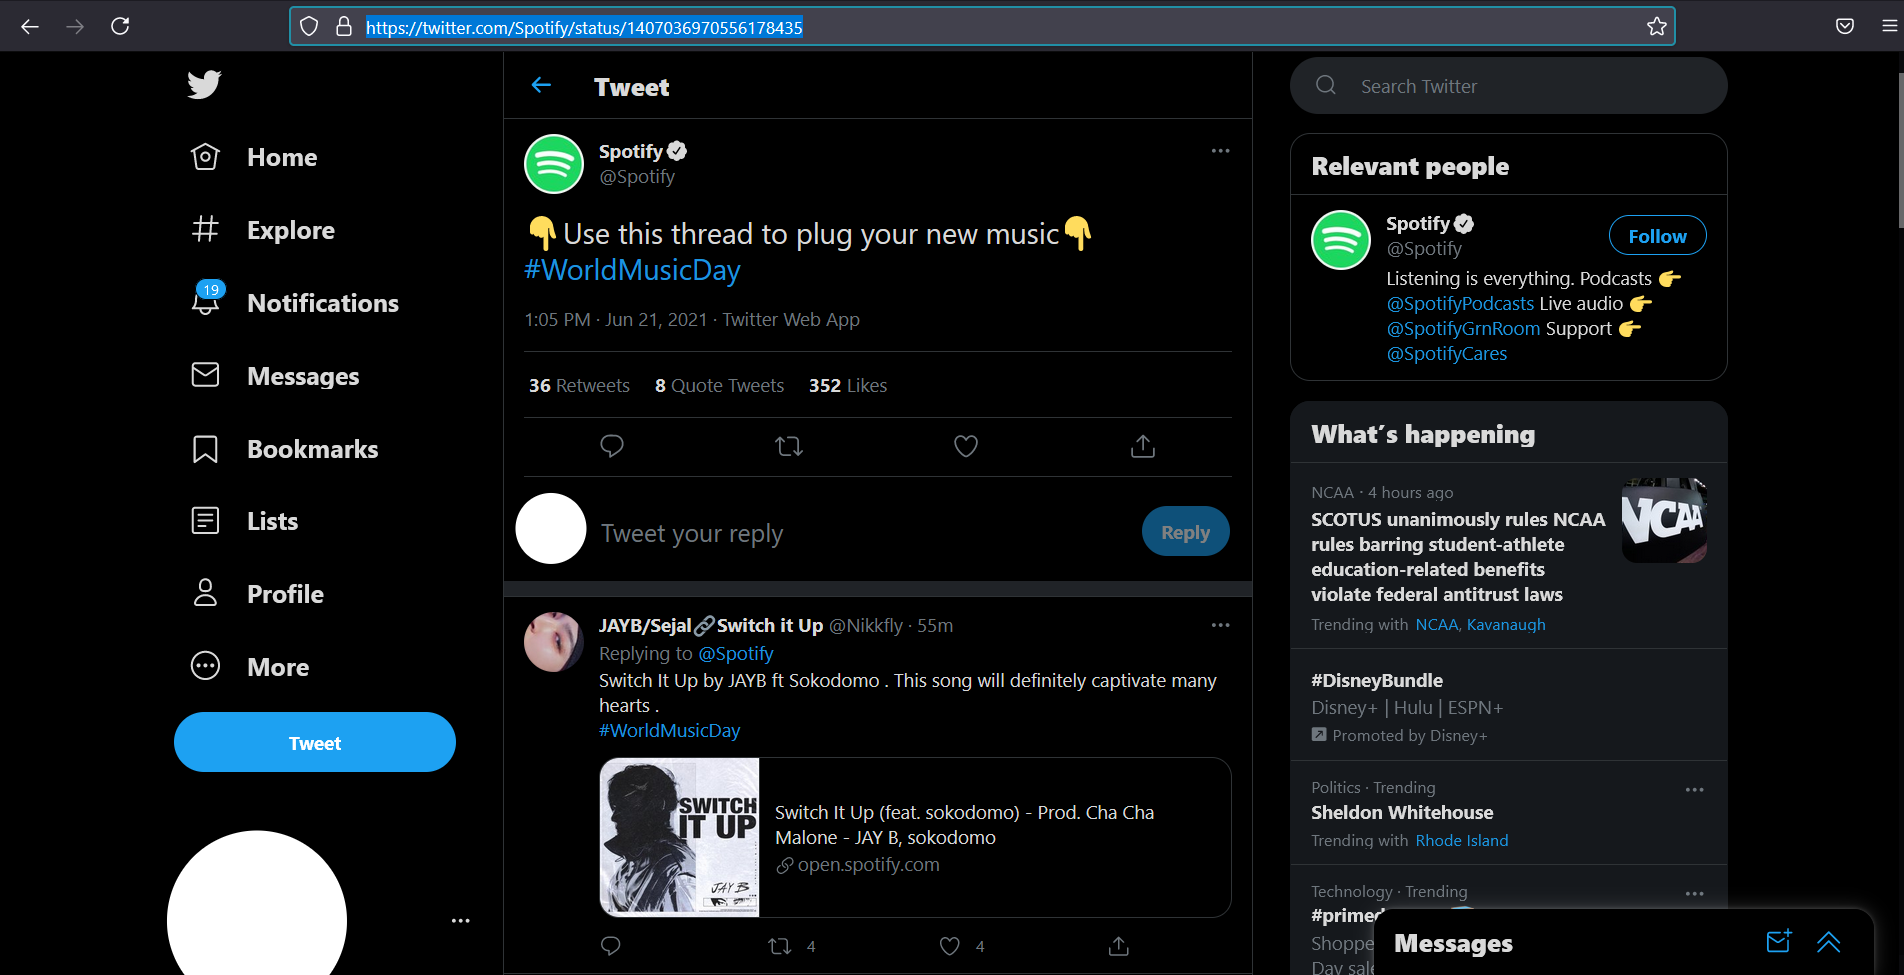Expand the Messages drawer with double chevron
The width and height of the screenshot is (1904, 975).
click(1828, 942)
